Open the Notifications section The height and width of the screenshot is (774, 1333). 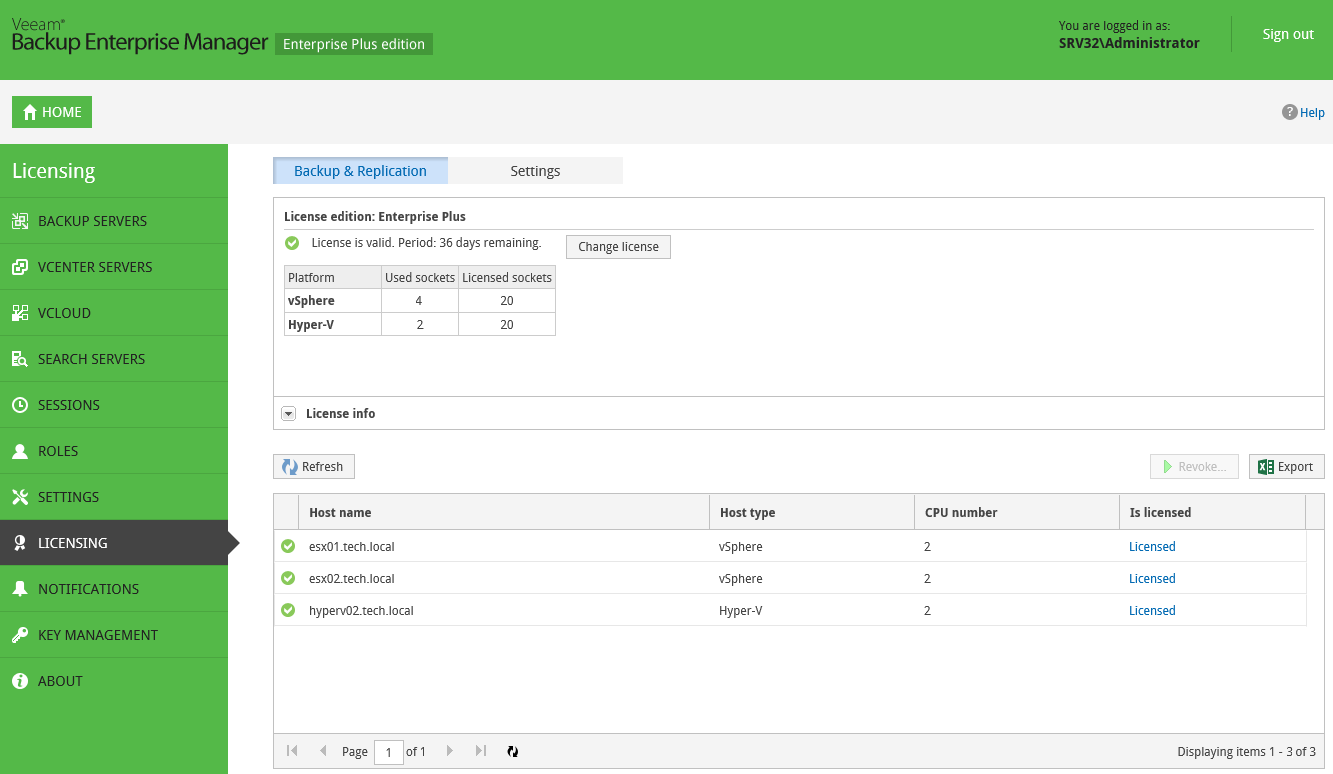114,589
